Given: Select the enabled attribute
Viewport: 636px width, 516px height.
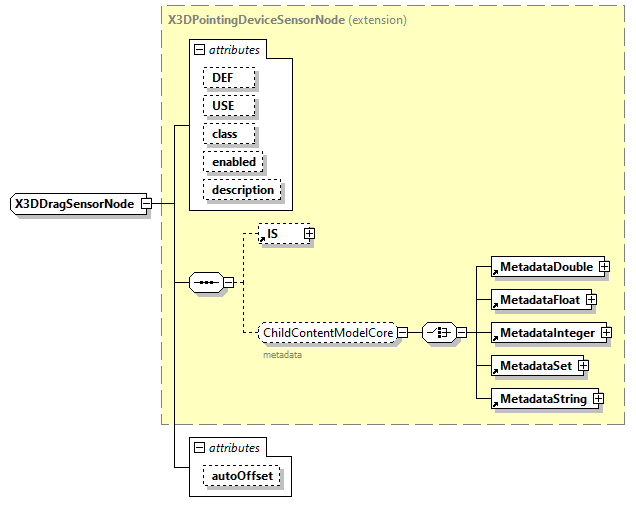Looking at the screenshot, I should click(233, 161).
